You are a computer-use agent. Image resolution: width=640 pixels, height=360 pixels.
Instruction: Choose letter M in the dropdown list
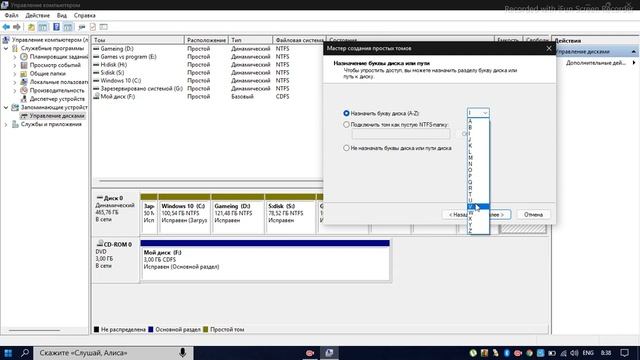[478, 158]
